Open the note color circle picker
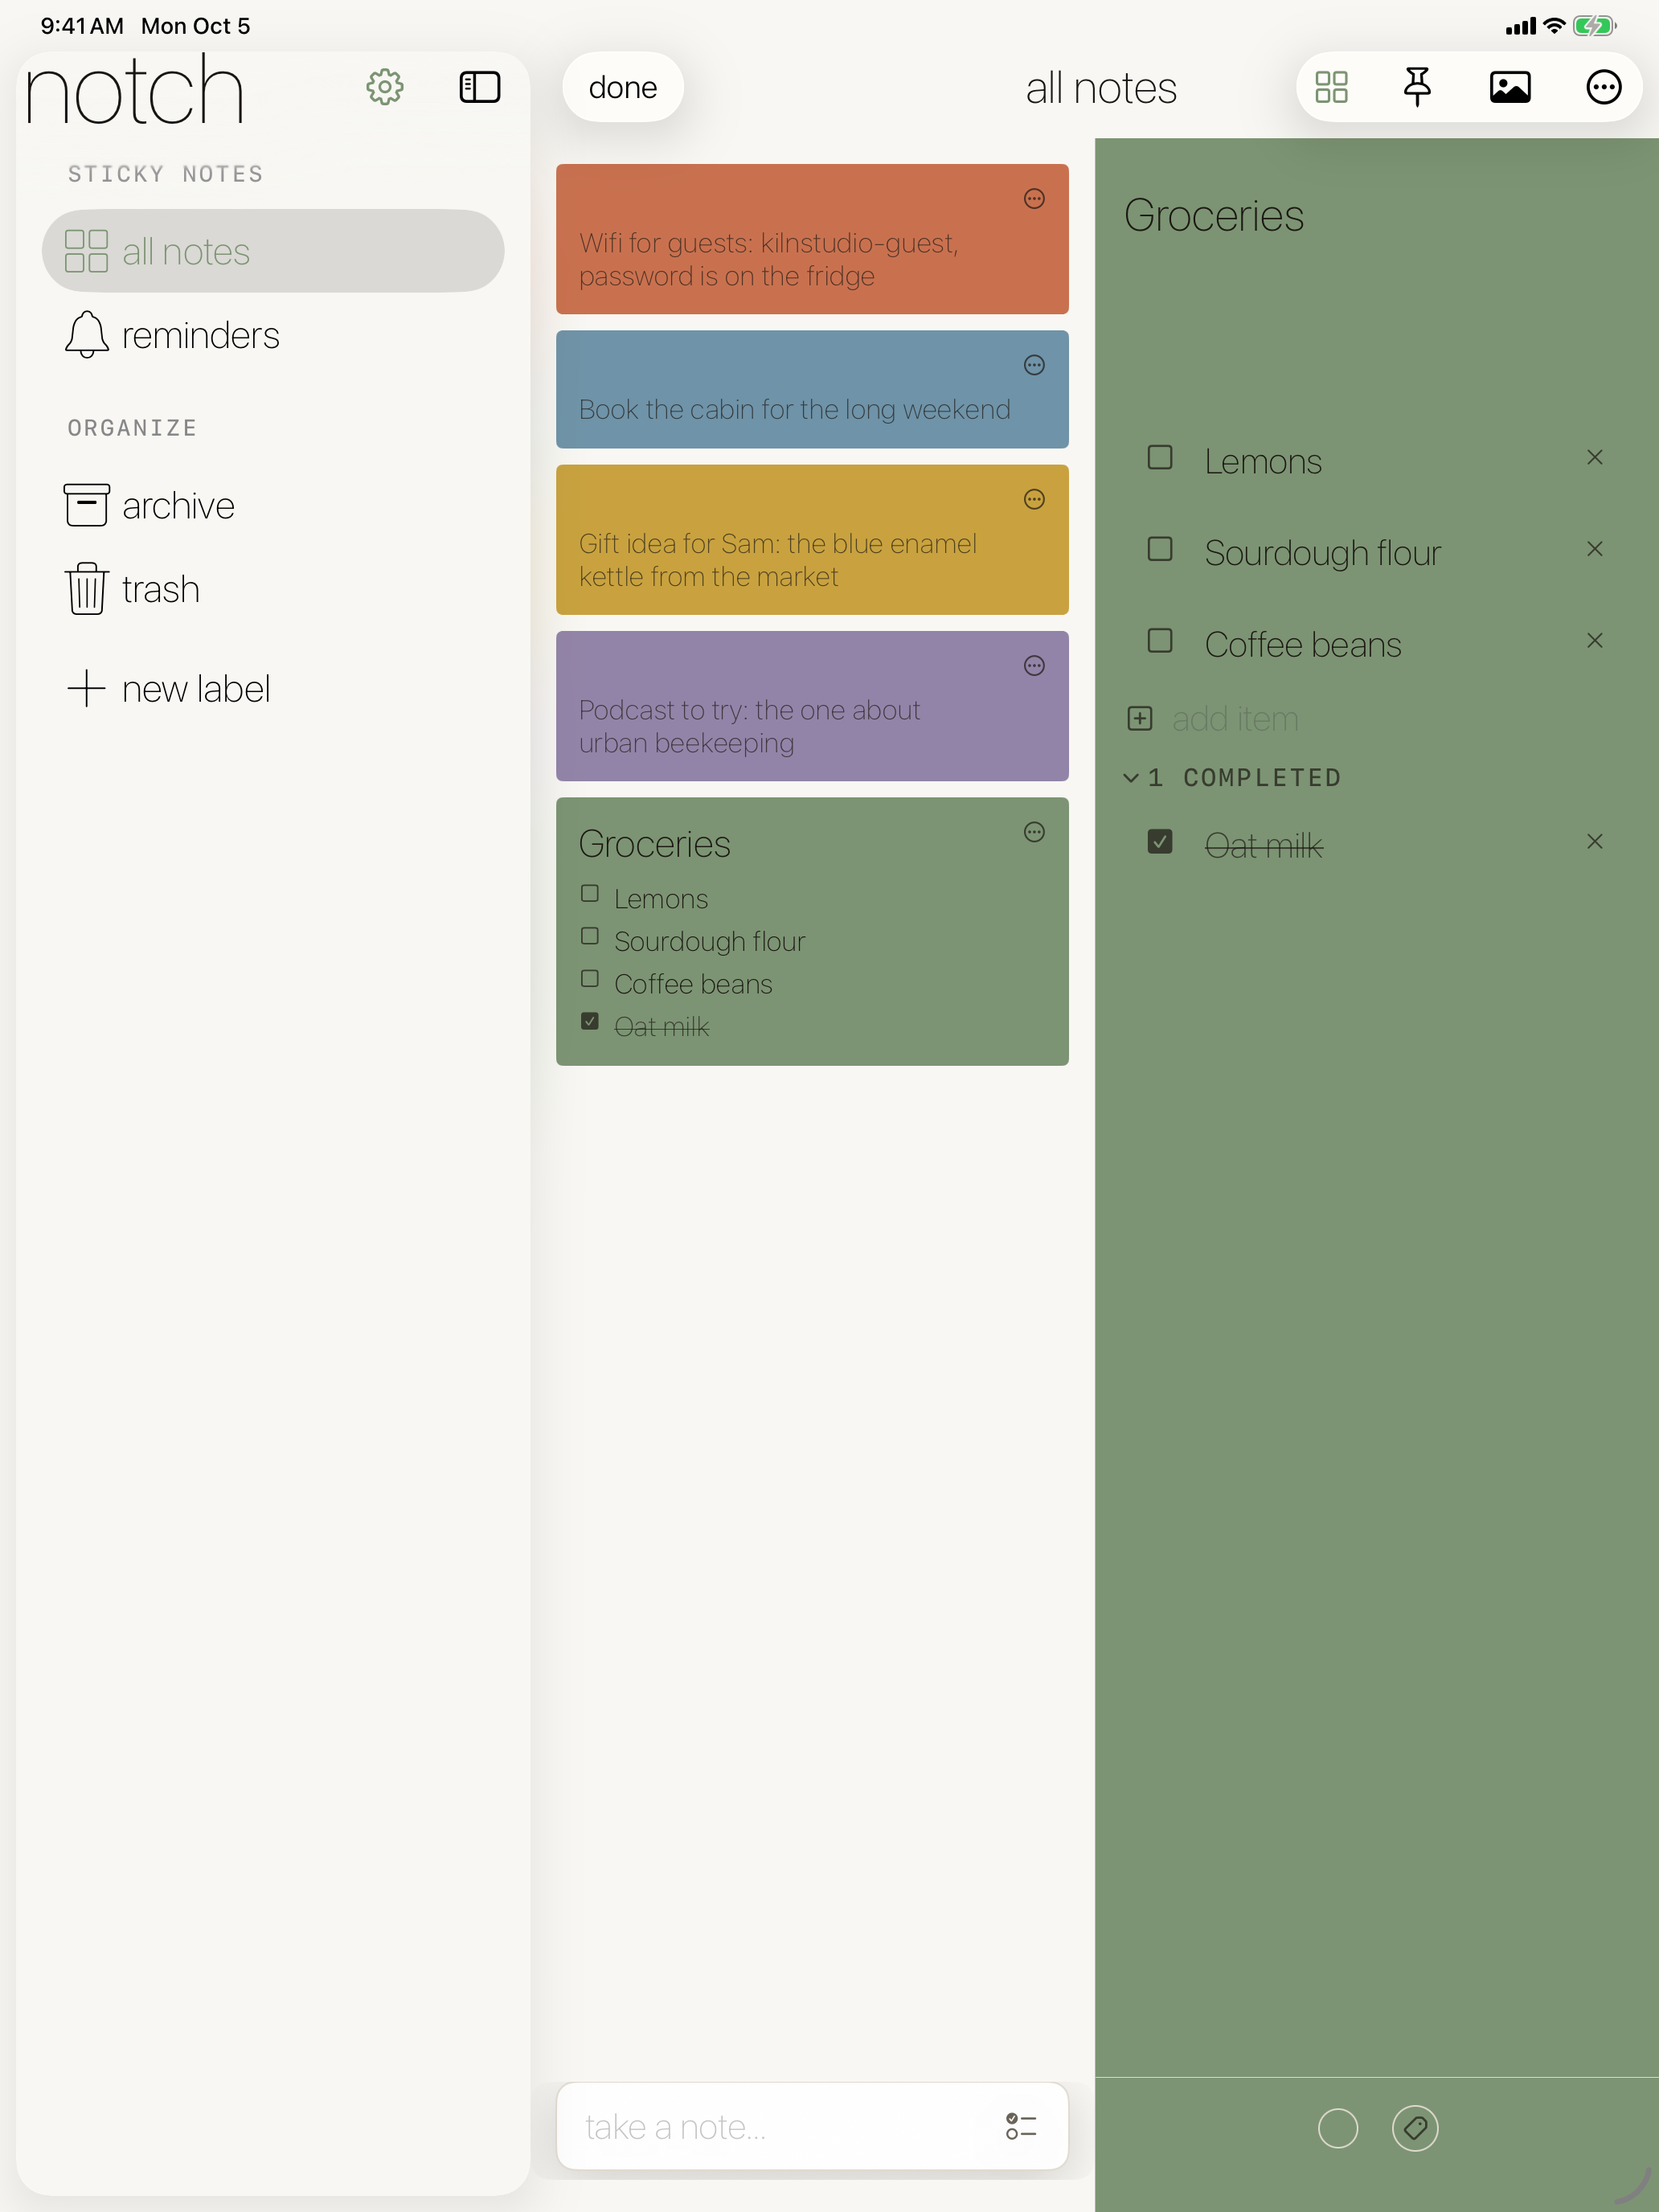 pyautogui.click(x=1338, y=2128)
